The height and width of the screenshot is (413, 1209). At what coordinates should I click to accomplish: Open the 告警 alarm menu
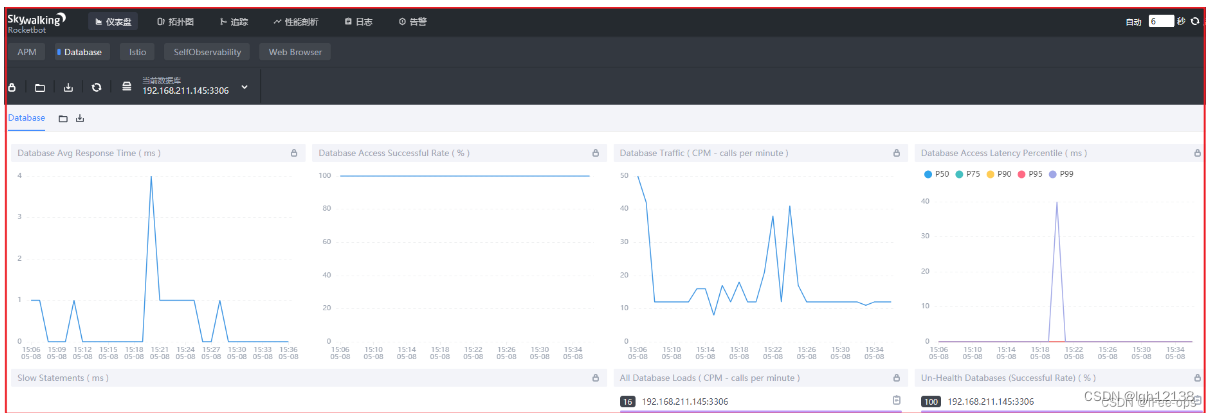(413, 22)
